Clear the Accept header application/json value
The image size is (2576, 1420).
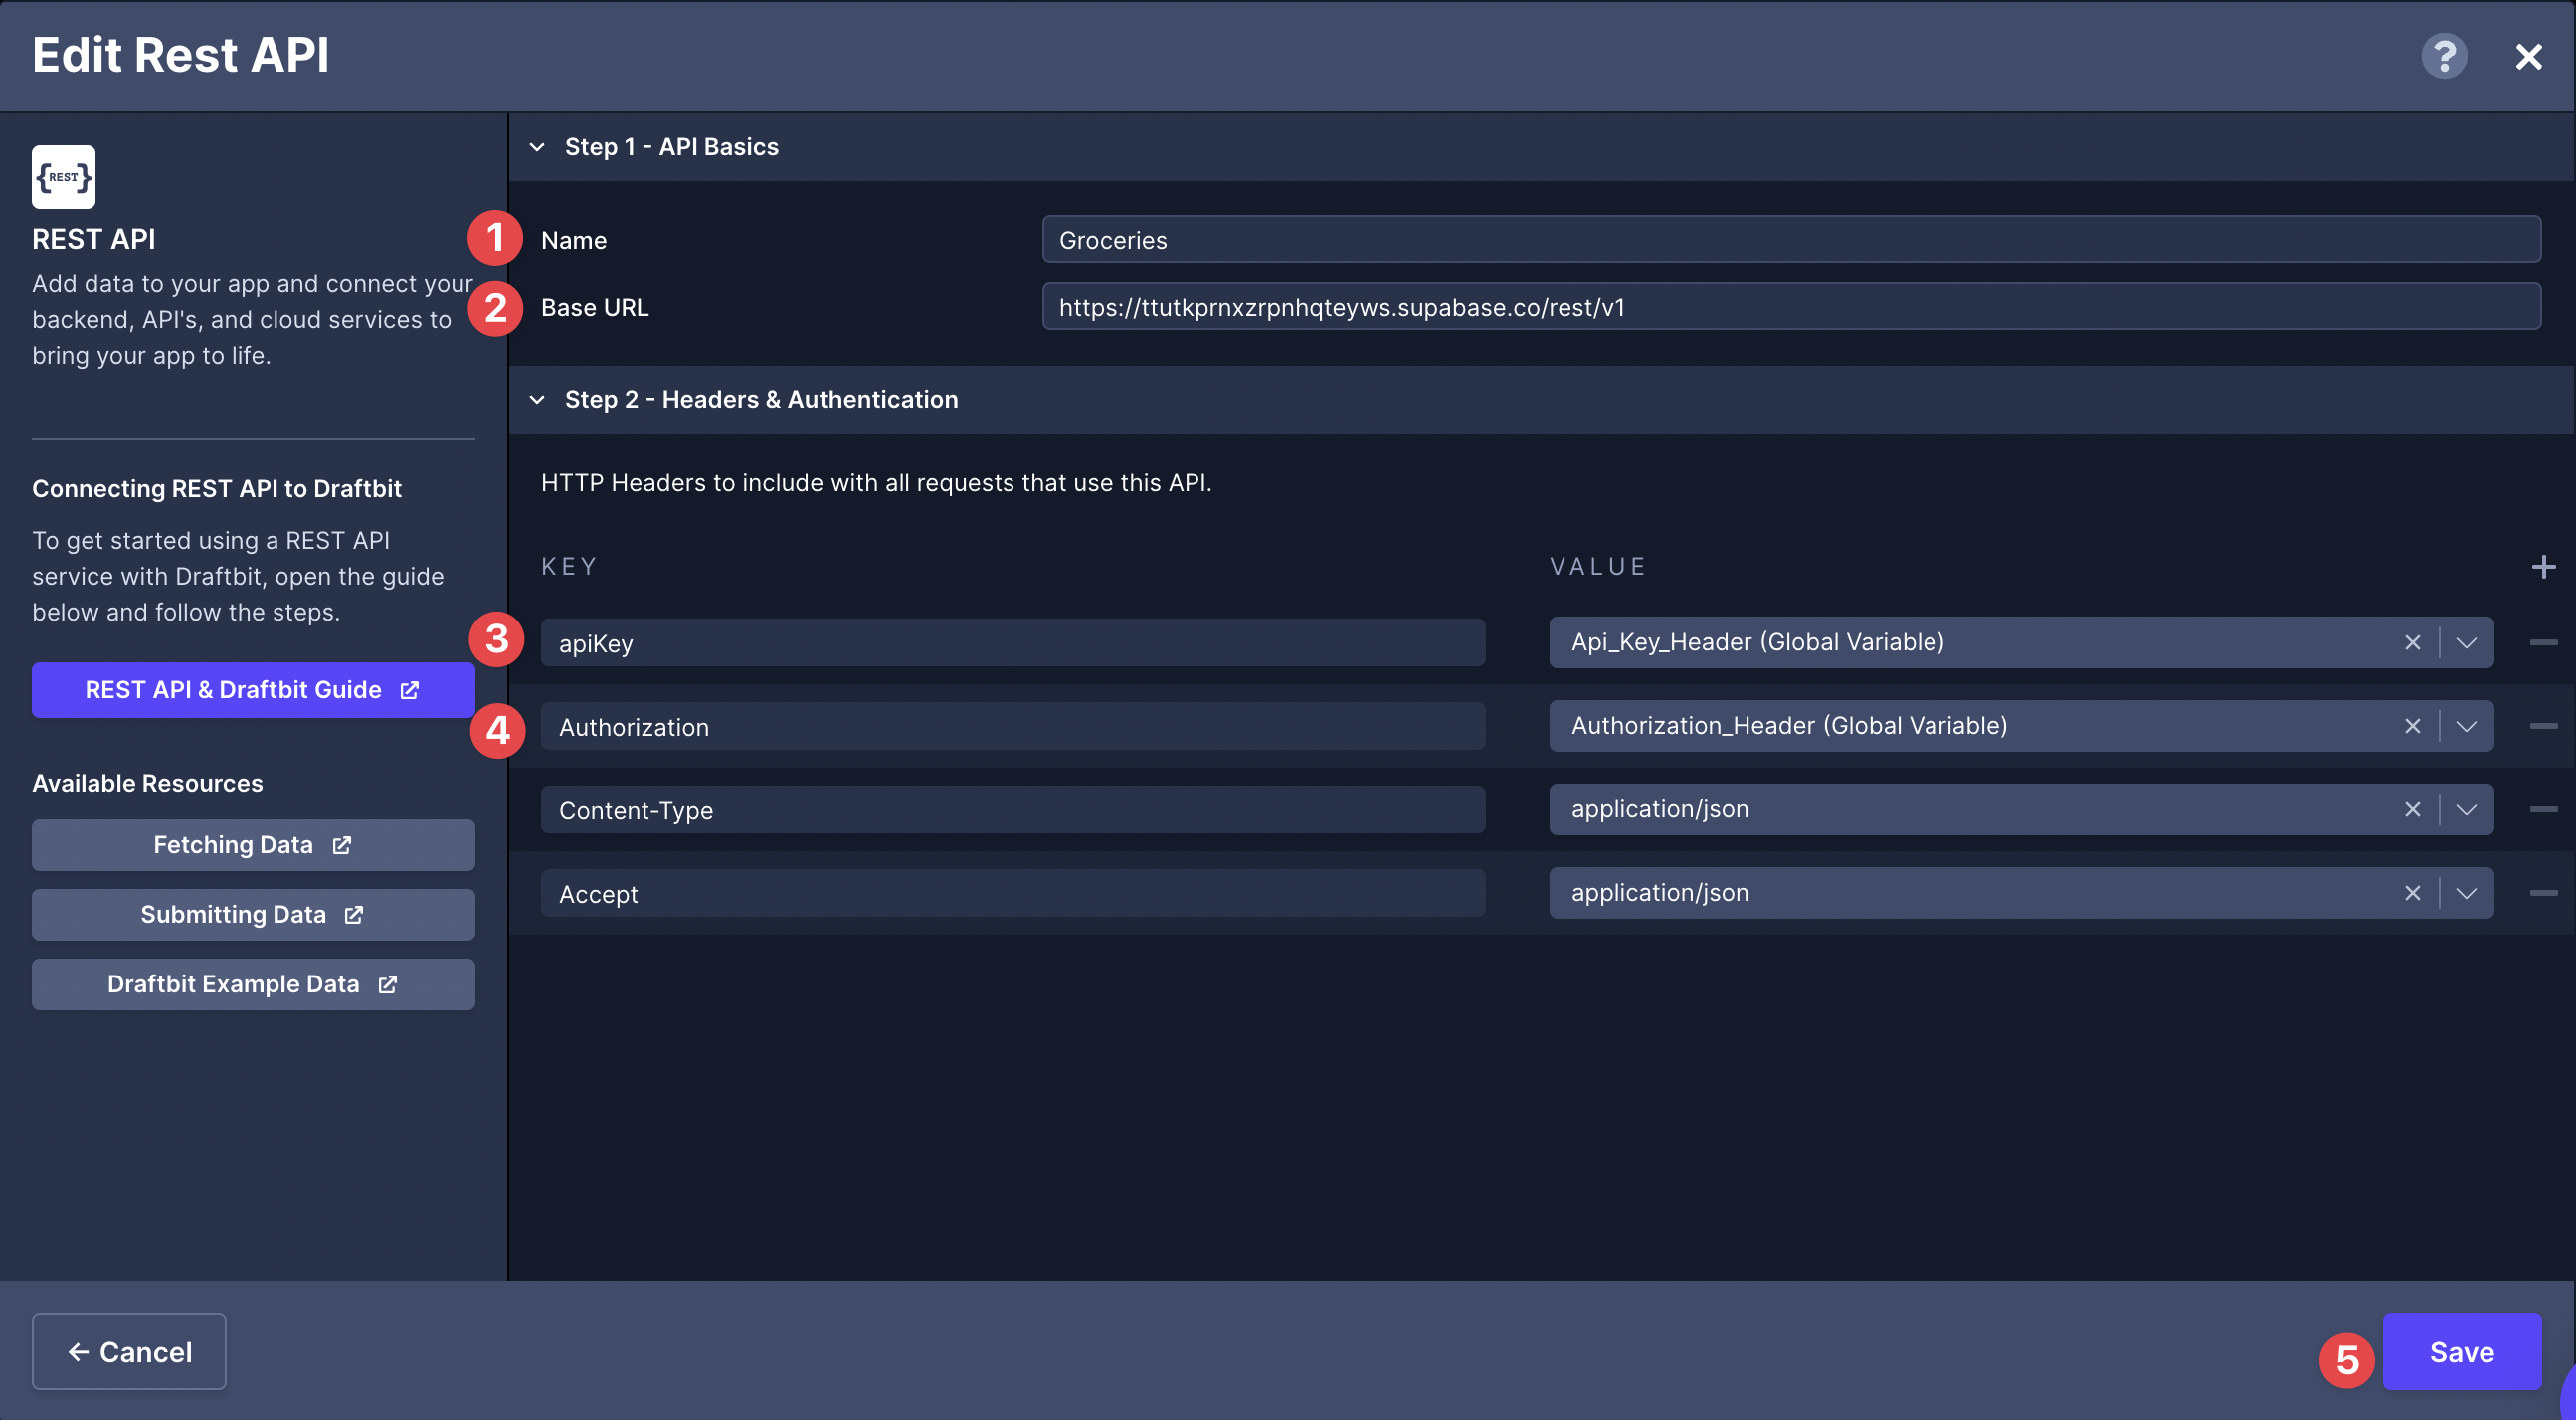[2413, 893]
